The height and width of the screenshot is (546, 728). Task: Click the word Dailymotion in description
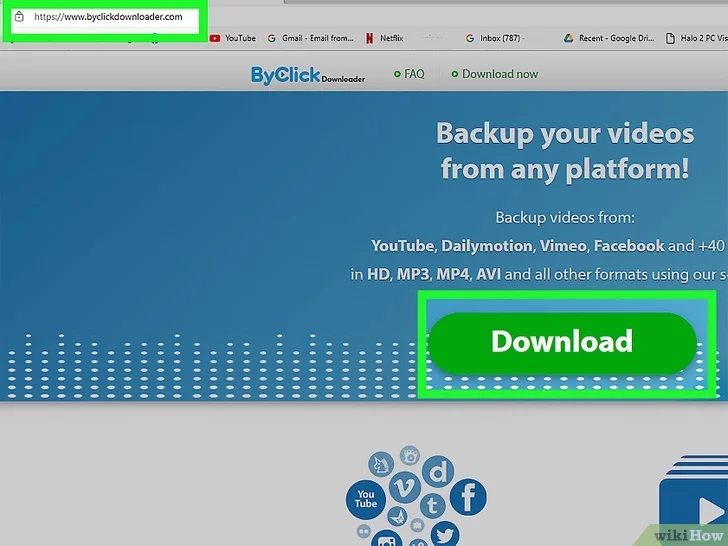click(x=487, y=246)
